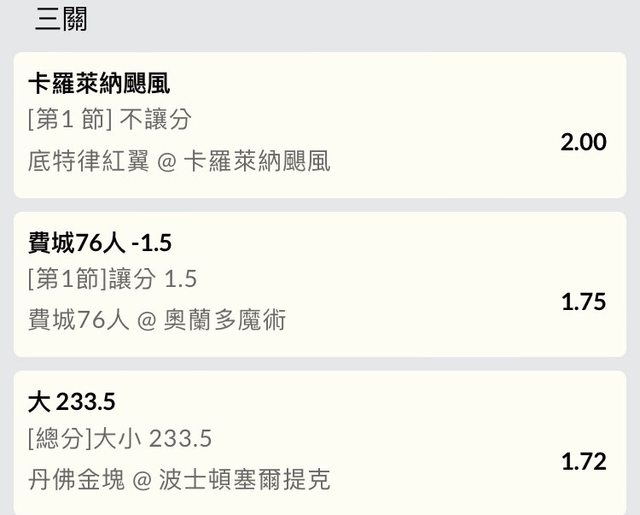
Task: Open 底特律紅翼 team name in first matchup
Action: click(88, 160)
